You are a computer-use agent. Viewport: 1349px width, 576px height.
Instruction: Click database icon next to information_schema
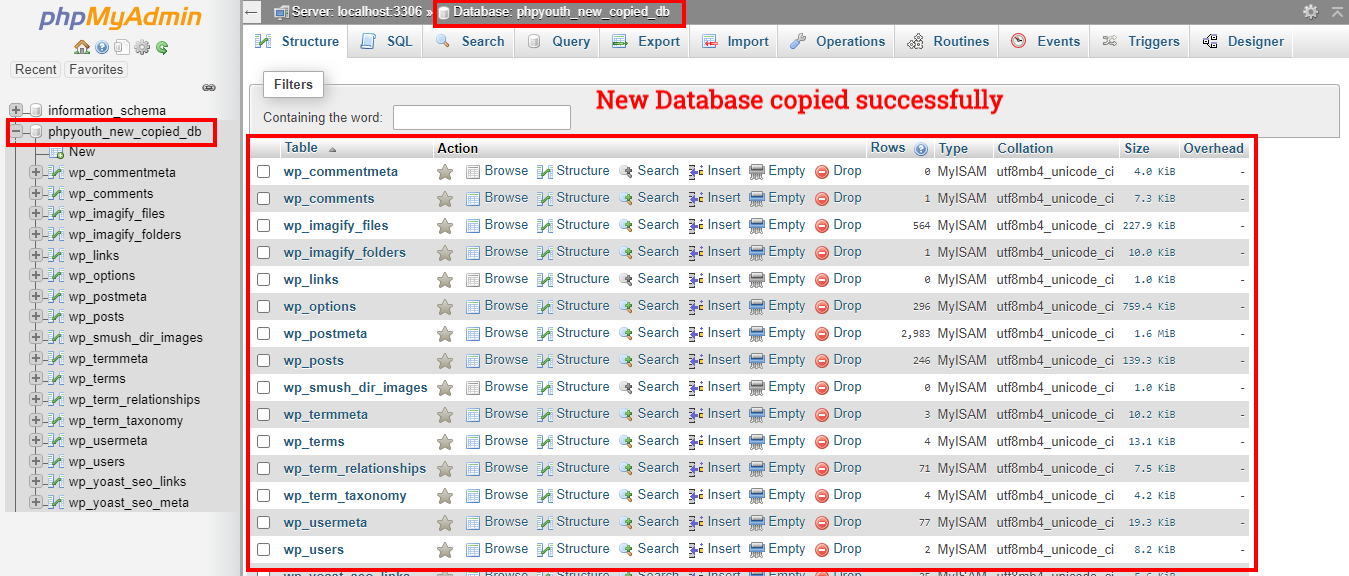pyautogui.click(x=37, y=111)
